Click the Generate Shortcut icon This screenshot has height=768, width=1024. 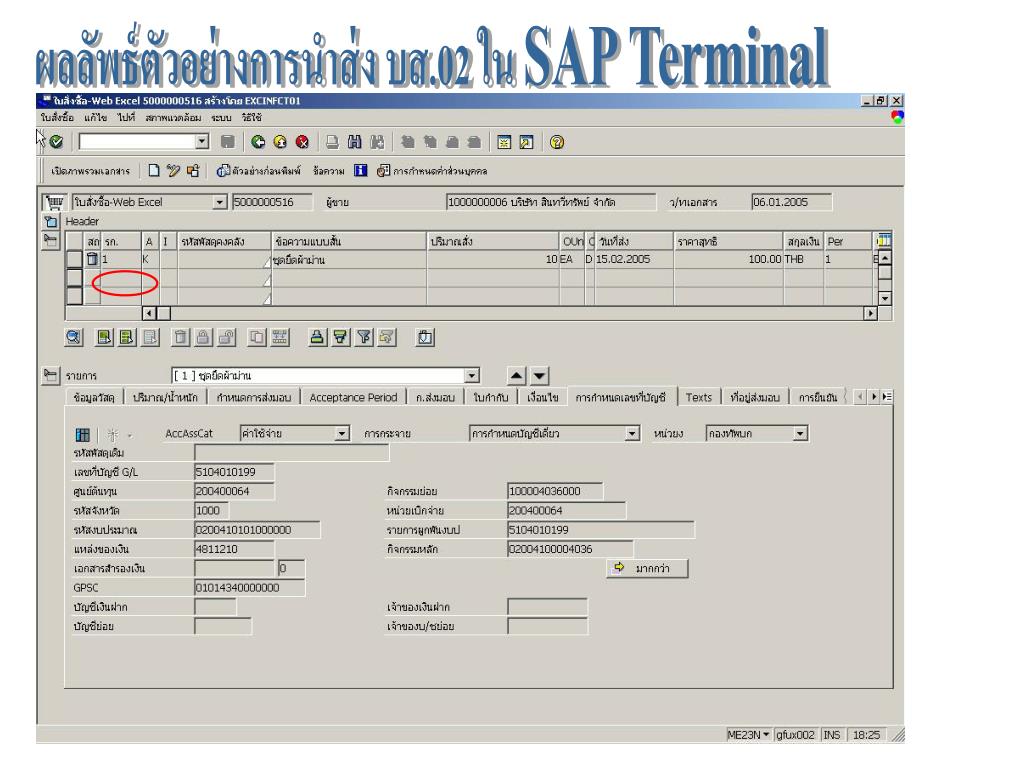526,142
